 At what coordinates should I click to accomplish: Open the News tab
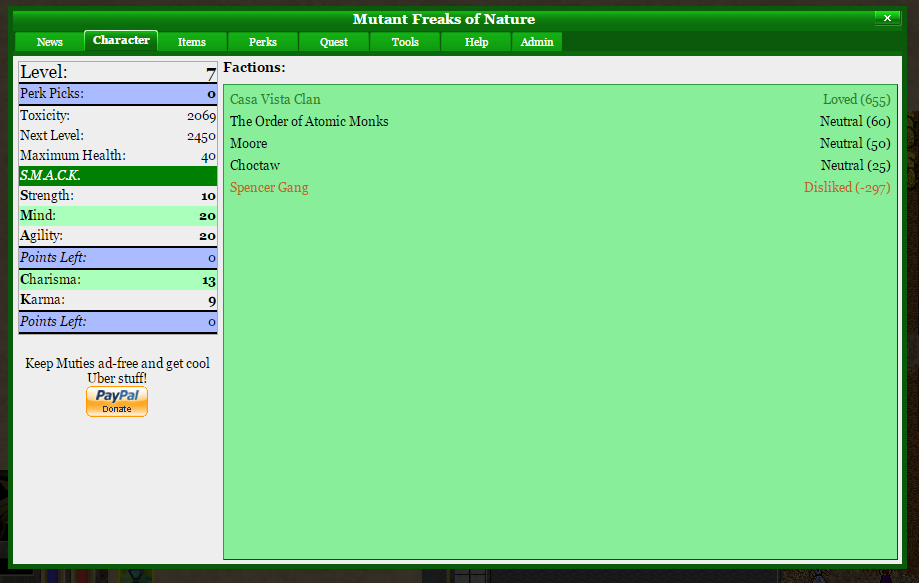pos(49,42)
